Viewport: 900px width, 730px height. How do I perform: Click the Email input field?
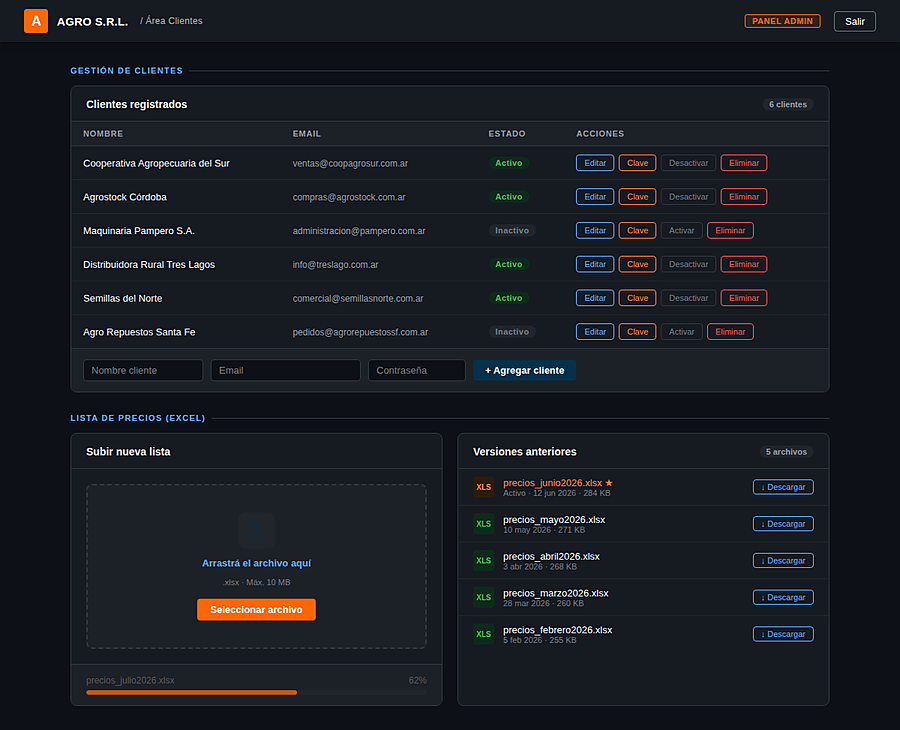tap(285, 370)
